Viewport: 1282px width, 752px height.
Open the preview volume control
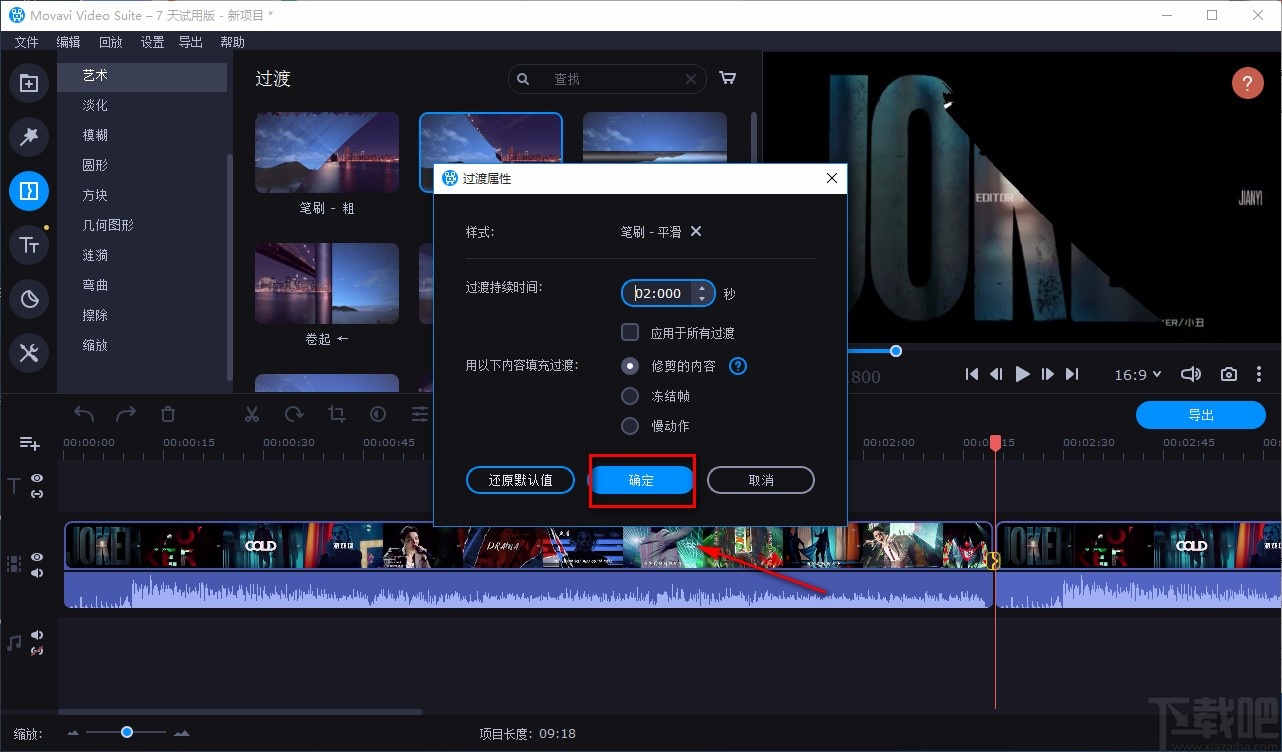point(1190,374)
